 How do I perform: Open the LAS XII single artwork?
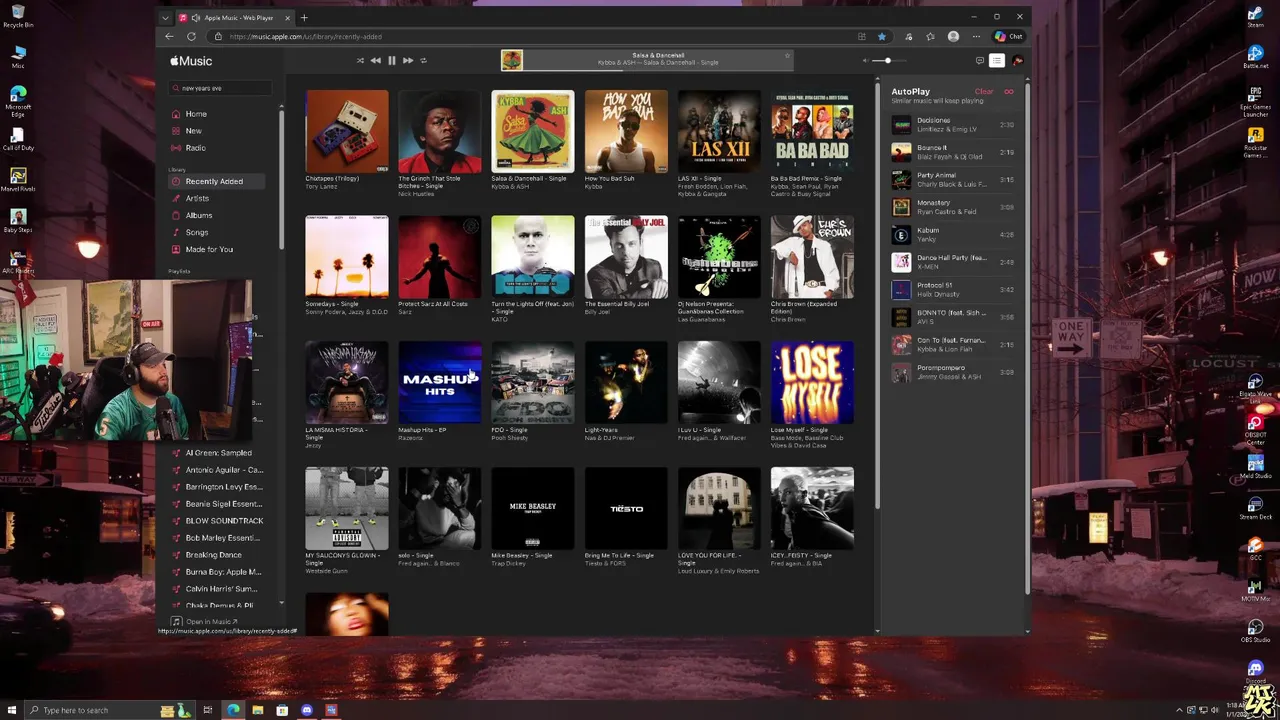click(x=719, y=131)
